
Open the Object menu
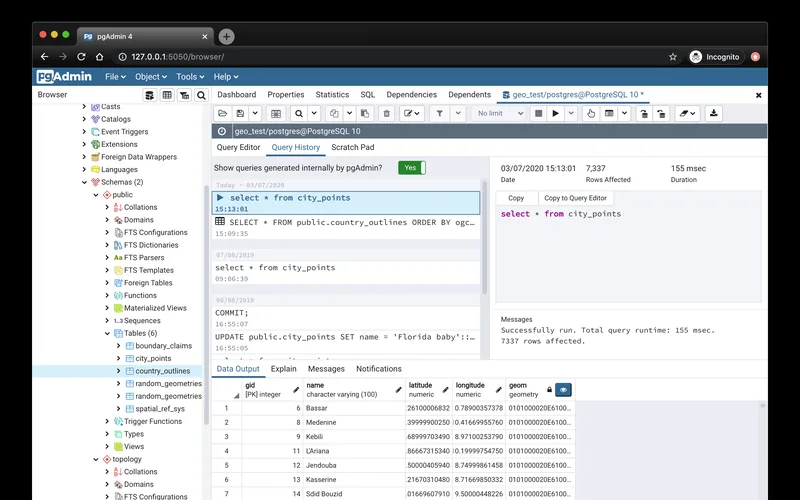pos(151,77)
